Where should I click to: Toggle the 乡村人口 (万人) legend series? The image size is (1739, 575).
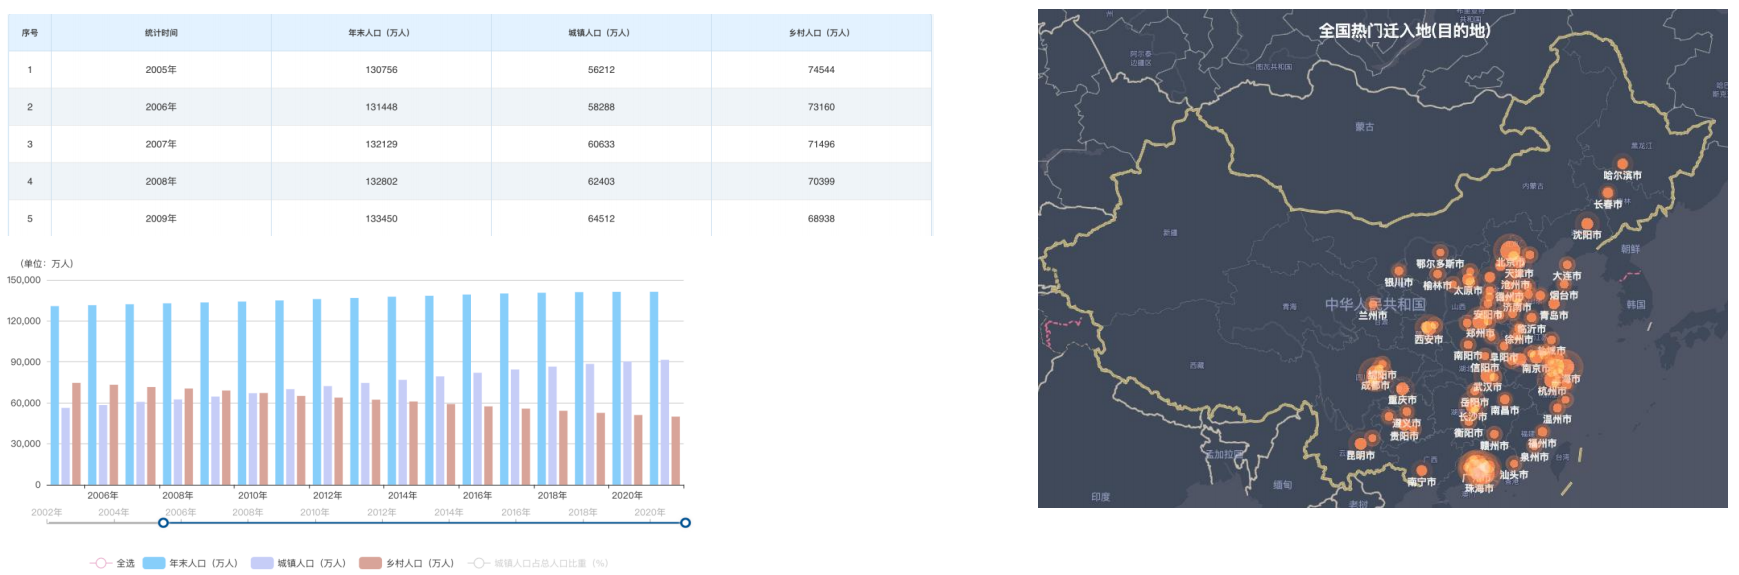[x=407, y=563]
